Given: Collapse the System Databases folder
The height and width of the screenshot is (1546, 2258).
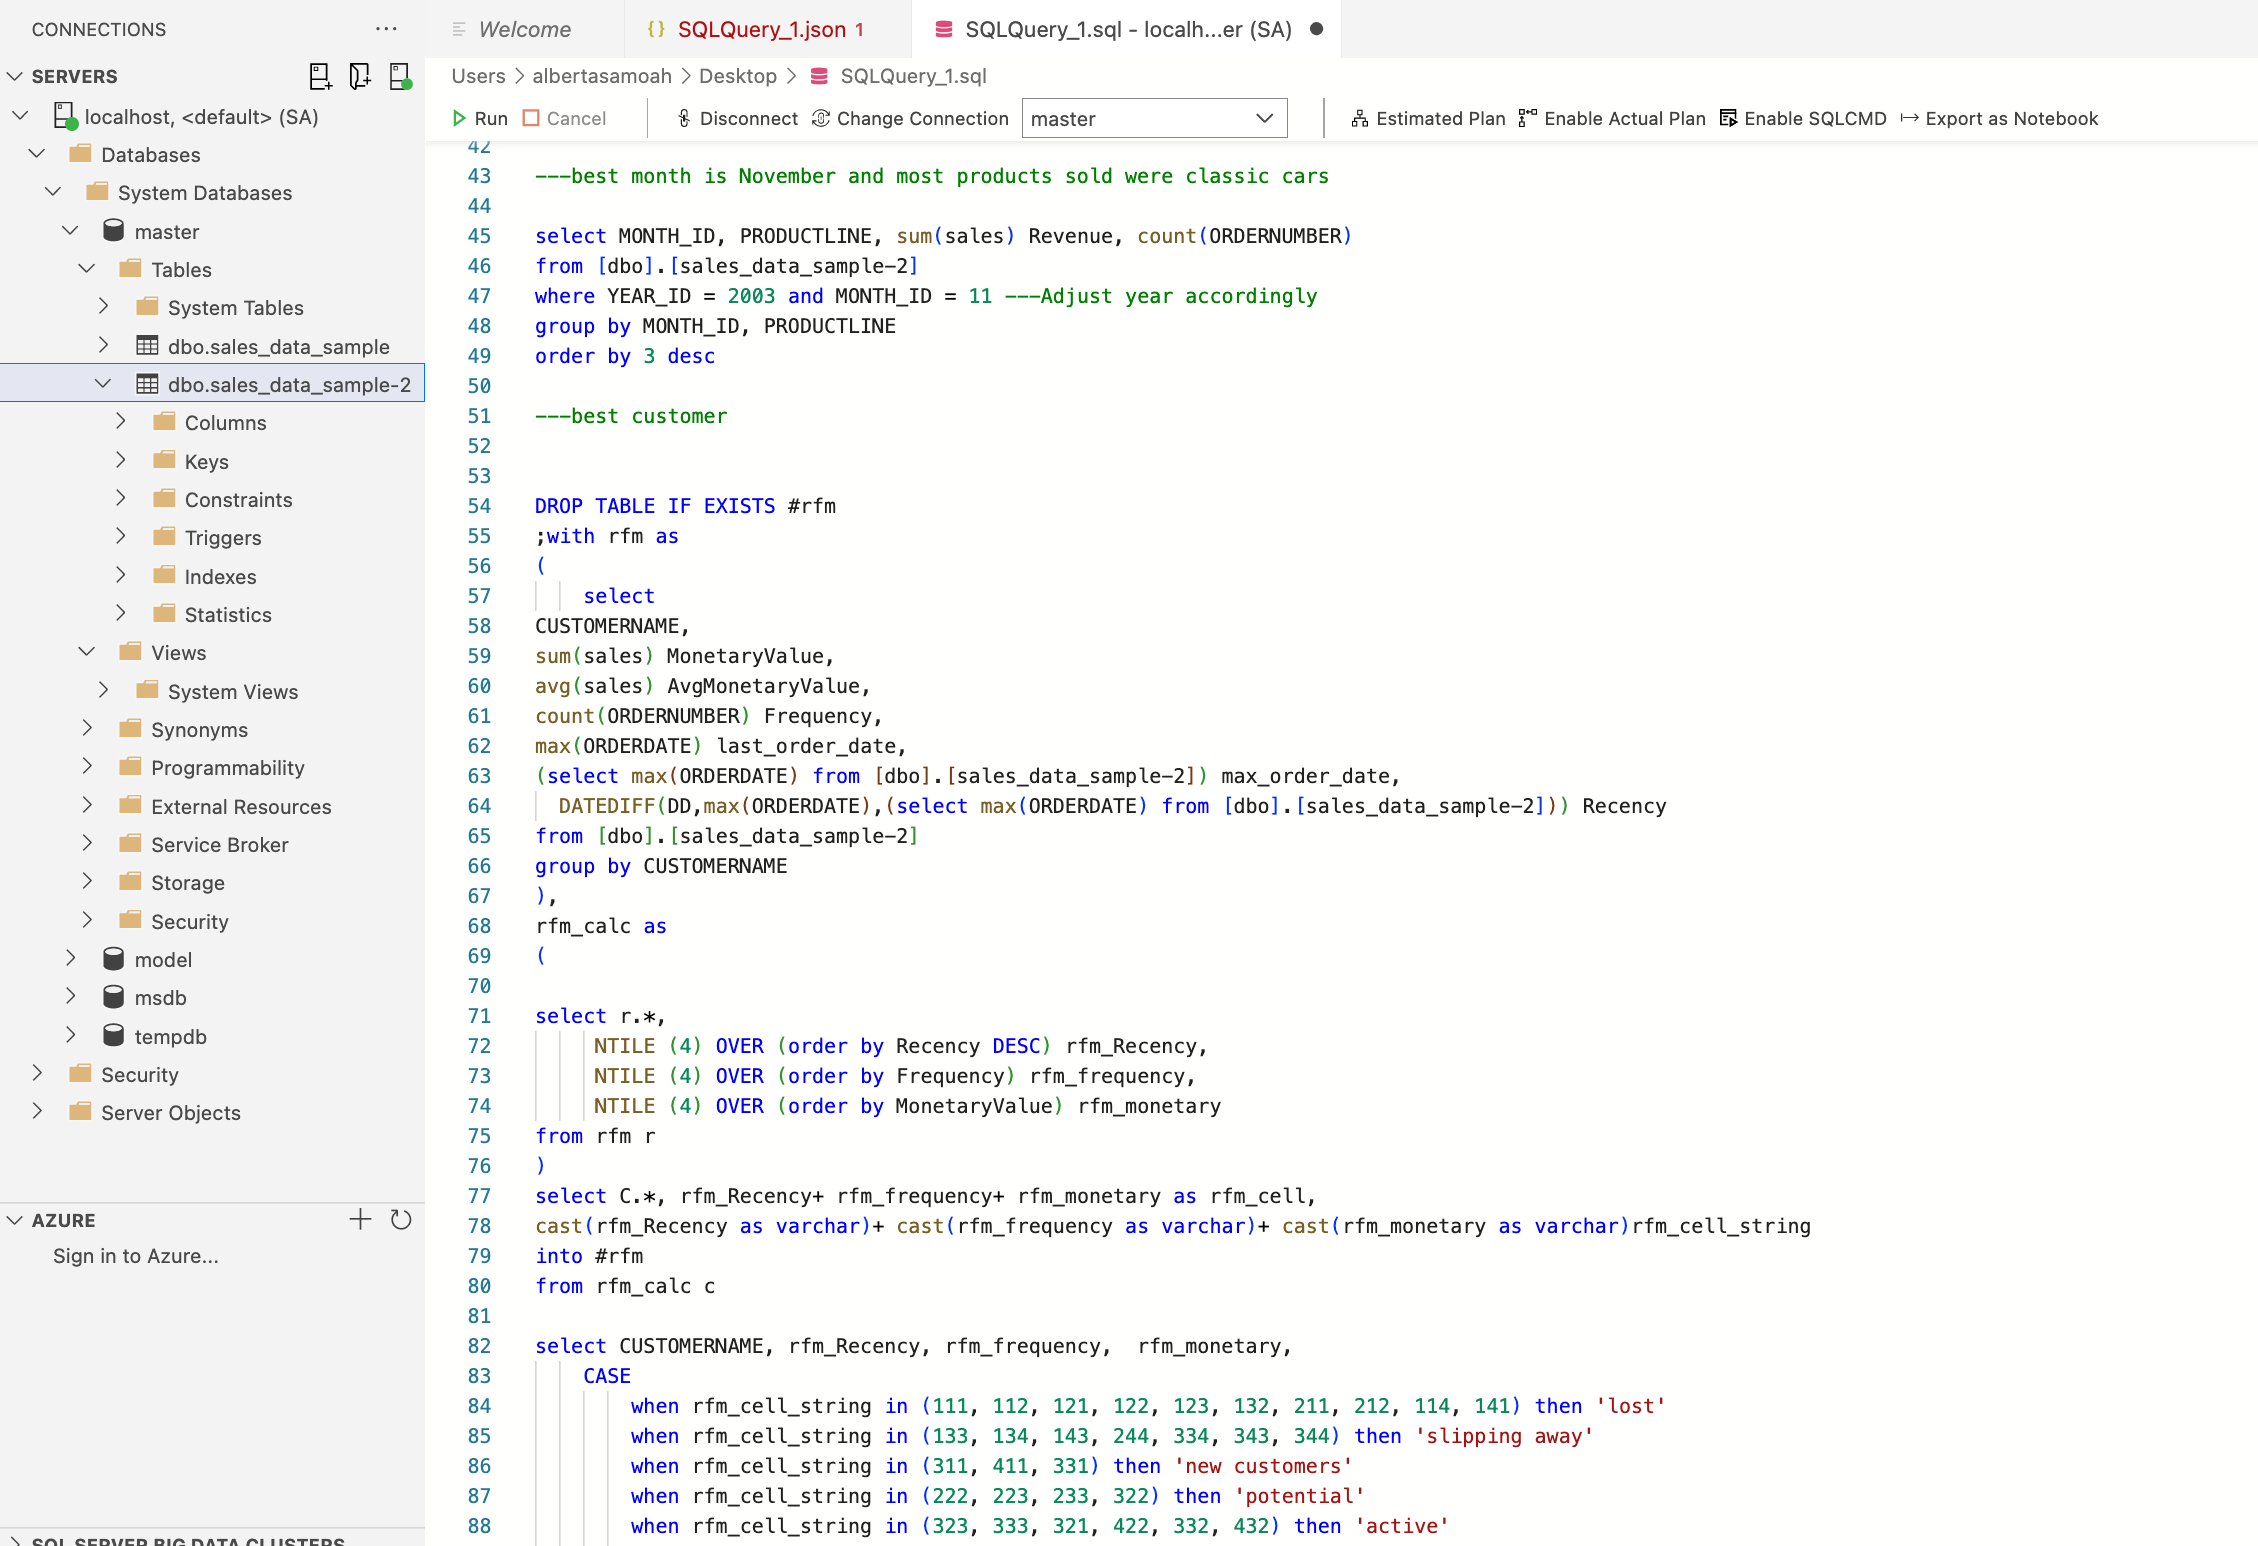Looking at the screenshot, I should 53,192.
